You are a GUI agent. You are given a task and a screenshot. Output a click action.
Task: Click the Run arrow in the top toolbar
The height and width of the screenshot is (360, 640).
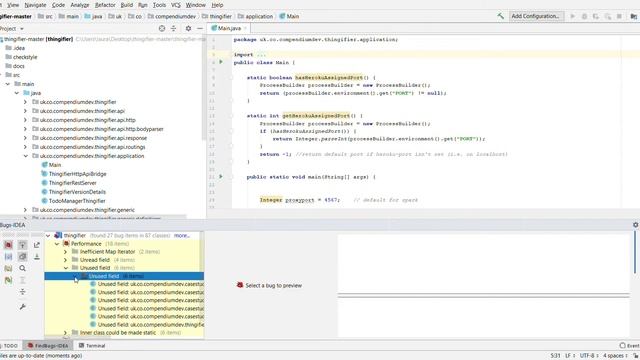pos(573,16)
